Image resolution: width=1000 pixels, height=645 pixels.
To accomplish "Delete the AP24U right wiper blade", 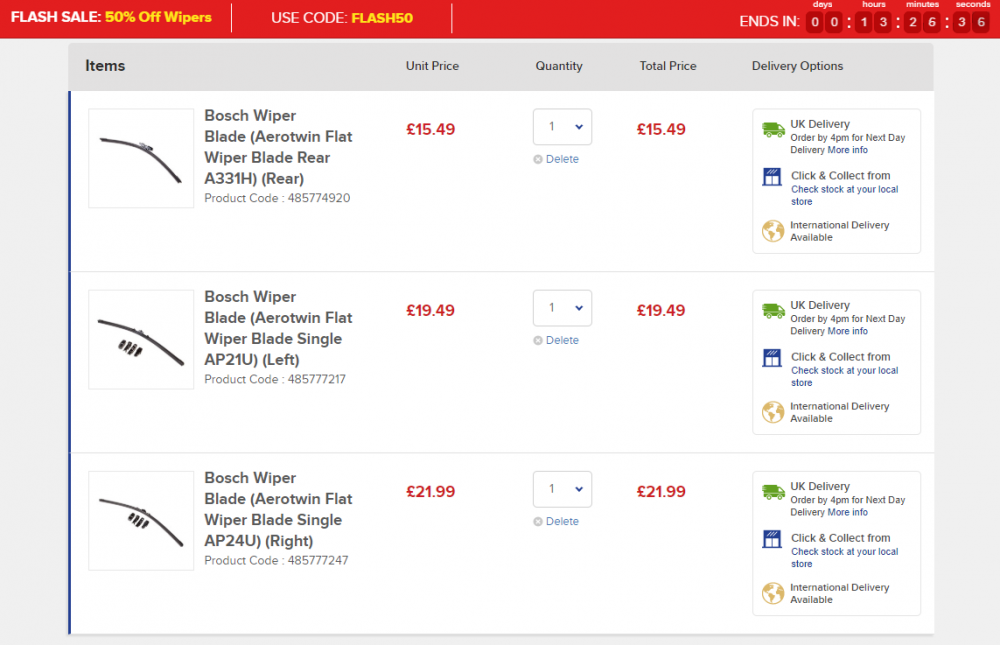I will pyautogui.click(x=562, y=522).
